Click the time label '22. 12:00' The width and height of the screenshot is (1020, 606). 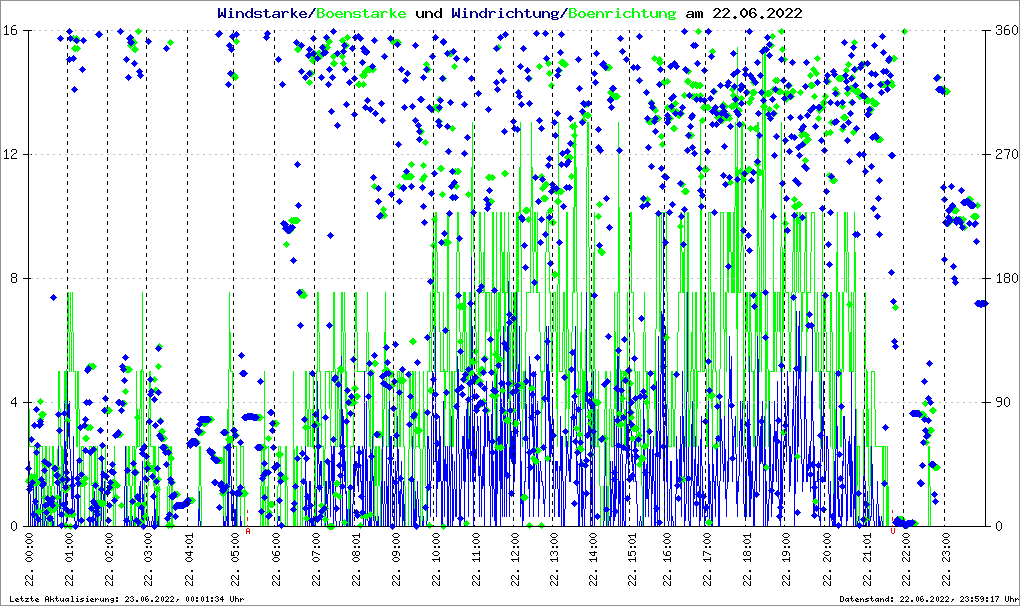pyautogui.click(x=514, y=560)
